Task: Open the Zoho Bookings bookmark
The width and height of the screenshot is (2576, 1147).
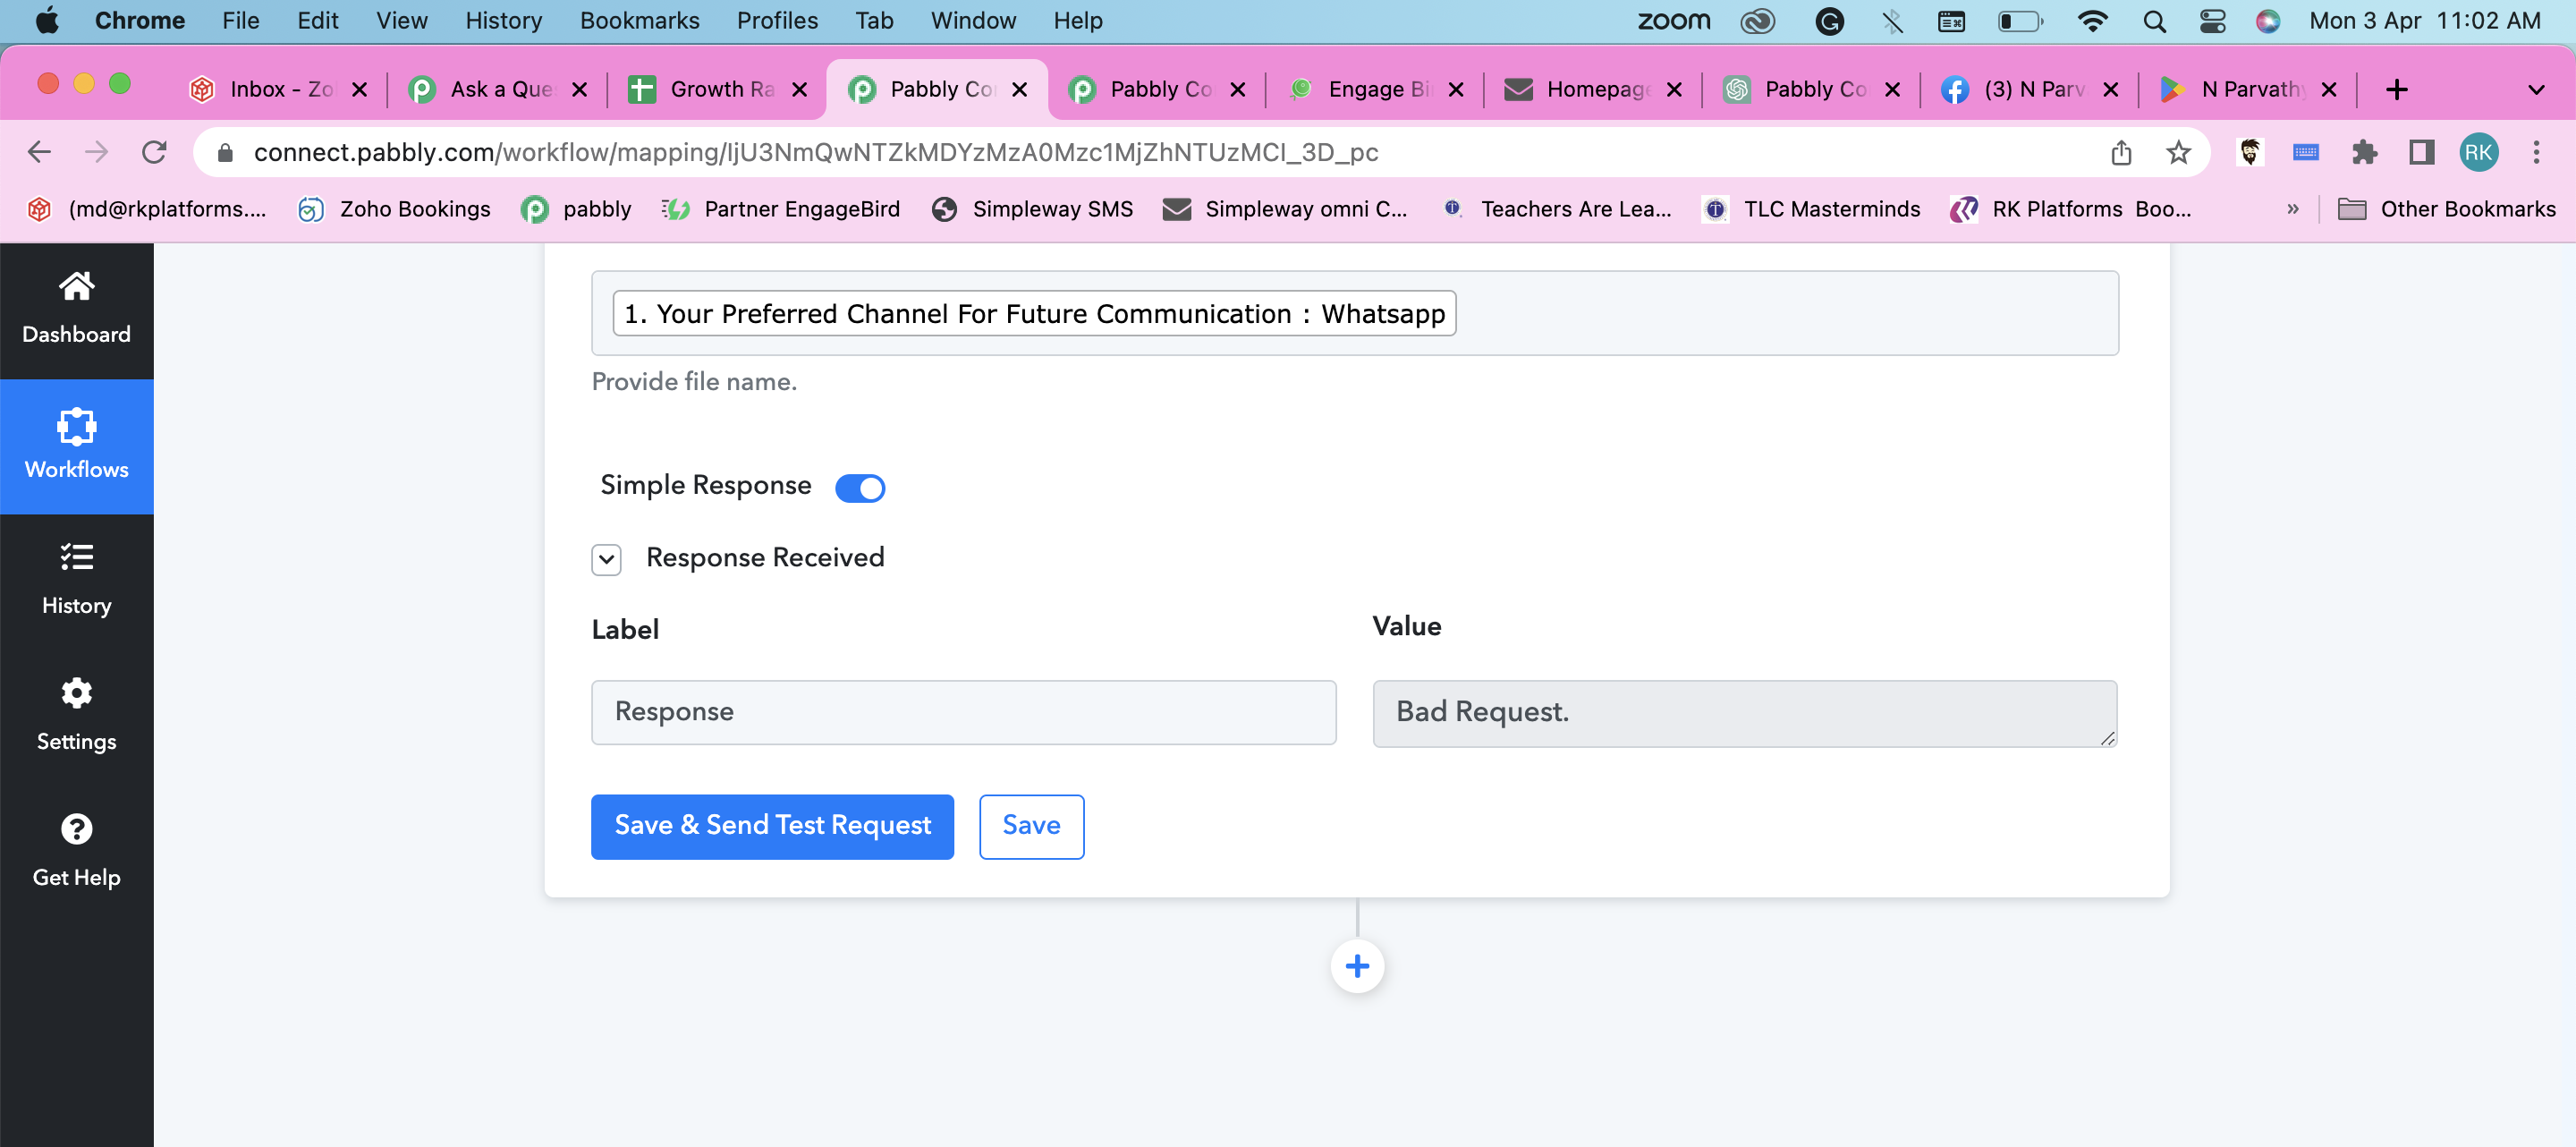Action: pos(395,209)
